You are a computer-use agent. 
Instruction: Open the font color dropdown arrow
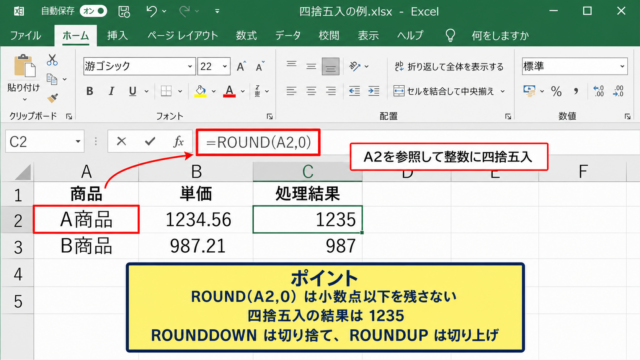point(243,91)
